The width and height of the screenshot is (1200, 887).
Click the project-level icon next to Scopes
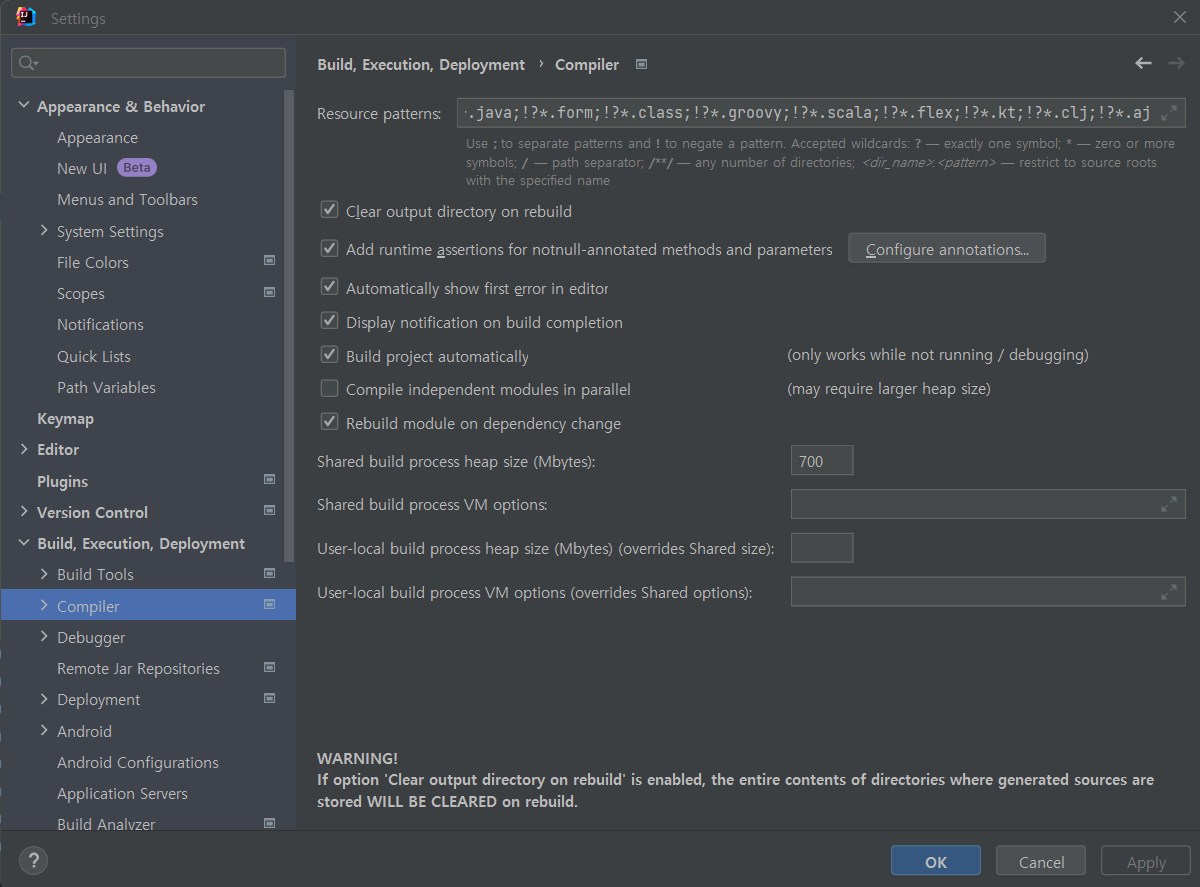(x=269, y=292)
